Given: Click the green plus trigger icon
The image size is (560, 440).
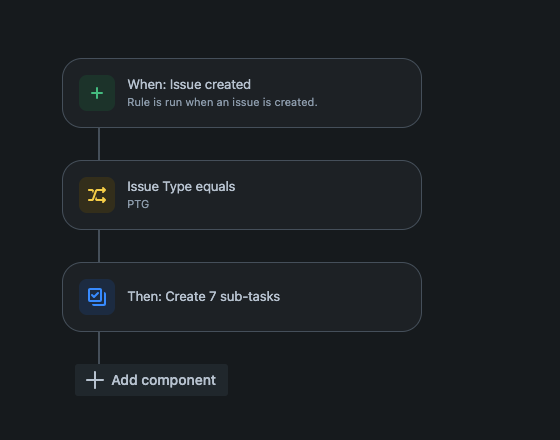Looking at the screenshot, I should pos(97,93).
